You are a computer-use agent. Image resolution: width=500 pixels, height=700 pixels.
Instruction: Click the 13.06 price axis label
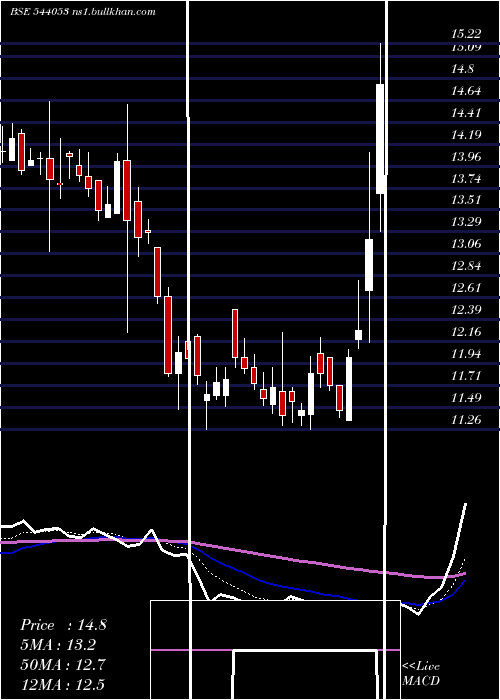click(466, 244)
